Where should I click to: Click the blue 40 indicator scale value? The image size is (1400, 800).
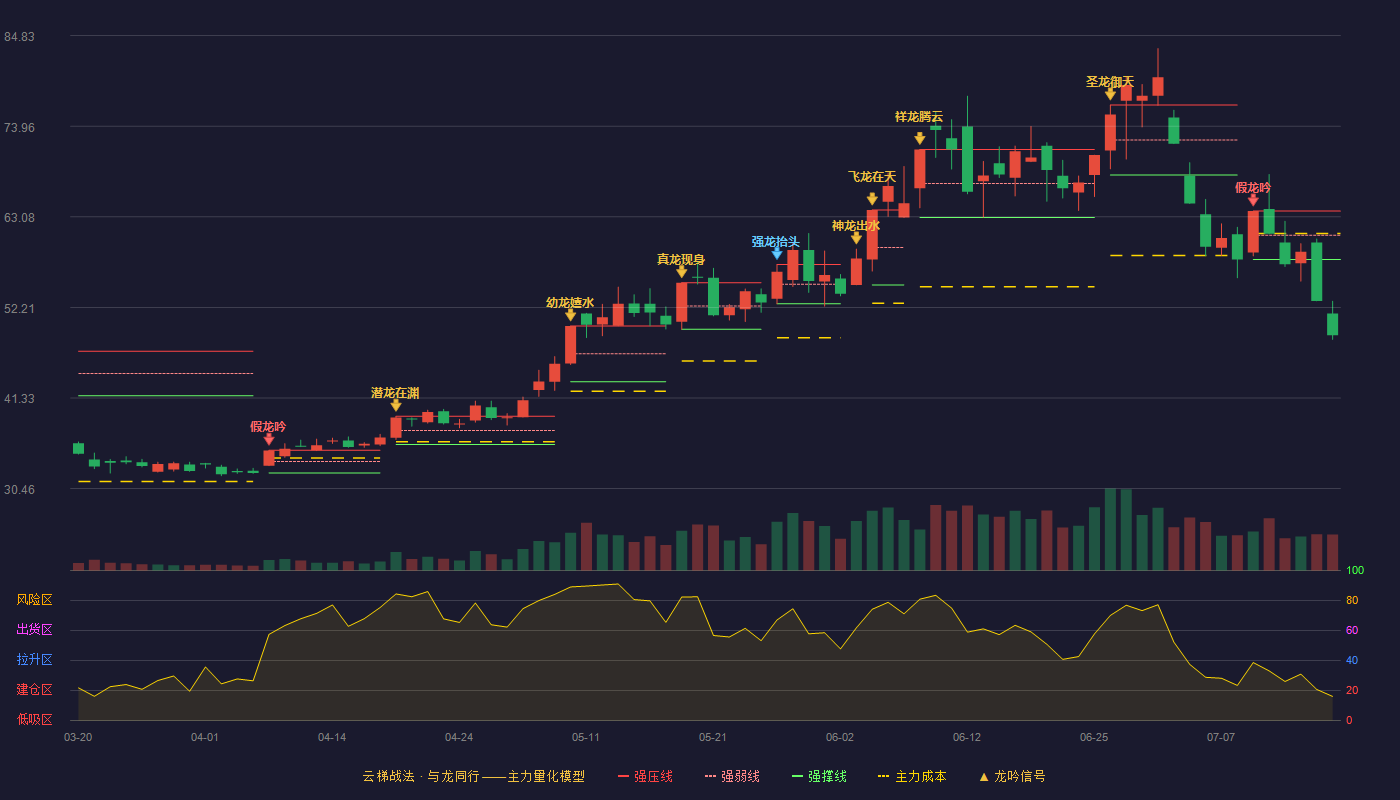[1352, 661]
